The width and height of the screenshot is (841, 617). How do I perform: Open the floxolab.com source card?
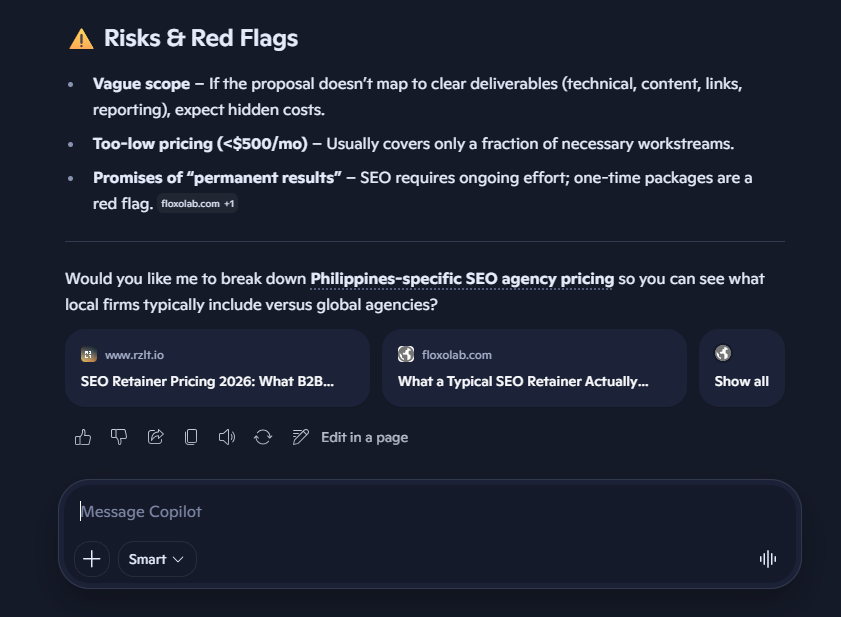pos(534,368)
